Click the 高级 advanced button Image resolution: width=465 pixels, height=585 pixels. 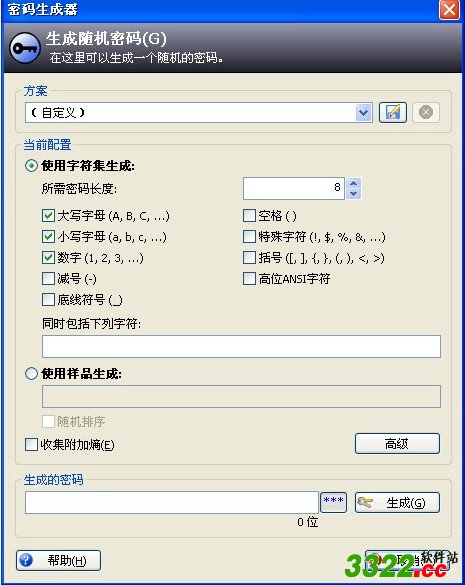coord(397,444)
